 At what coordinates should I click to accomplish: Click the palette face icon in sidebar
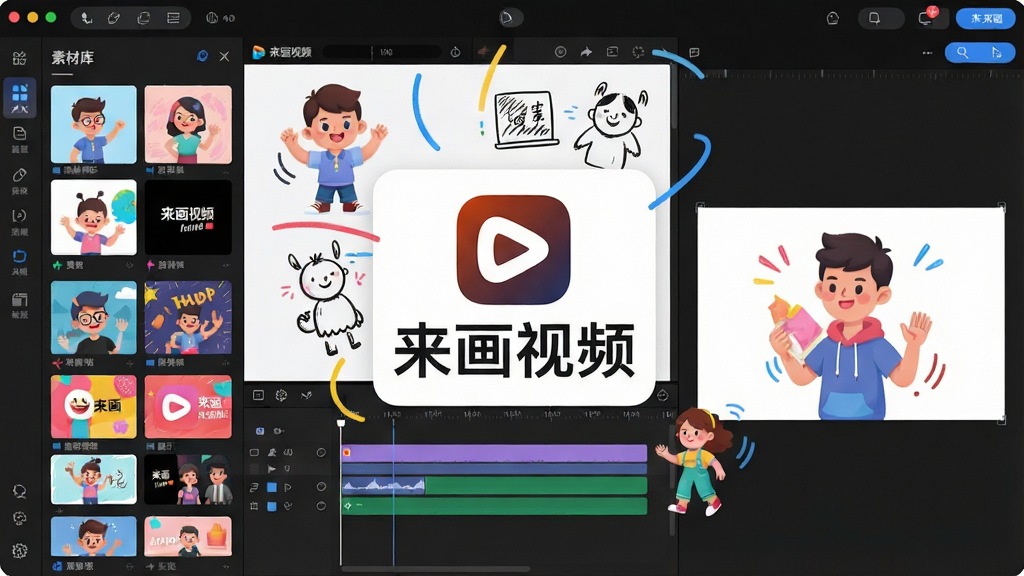pos(20,519)
